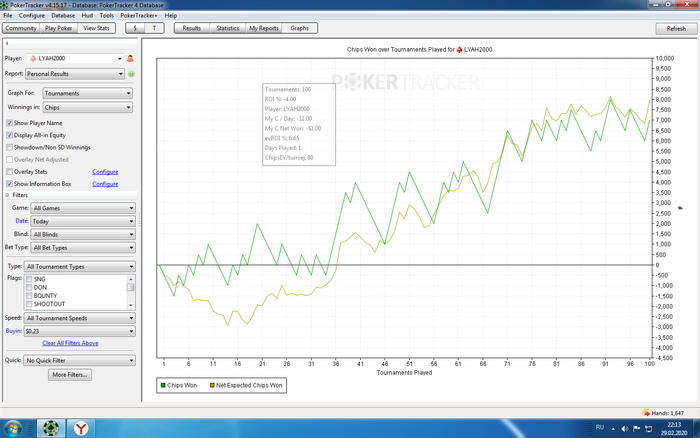Click the Net Expected Chips Won legend swatch
Image resolution: width=700 pixels, height=438 pixels.
[x=212, y=385]
